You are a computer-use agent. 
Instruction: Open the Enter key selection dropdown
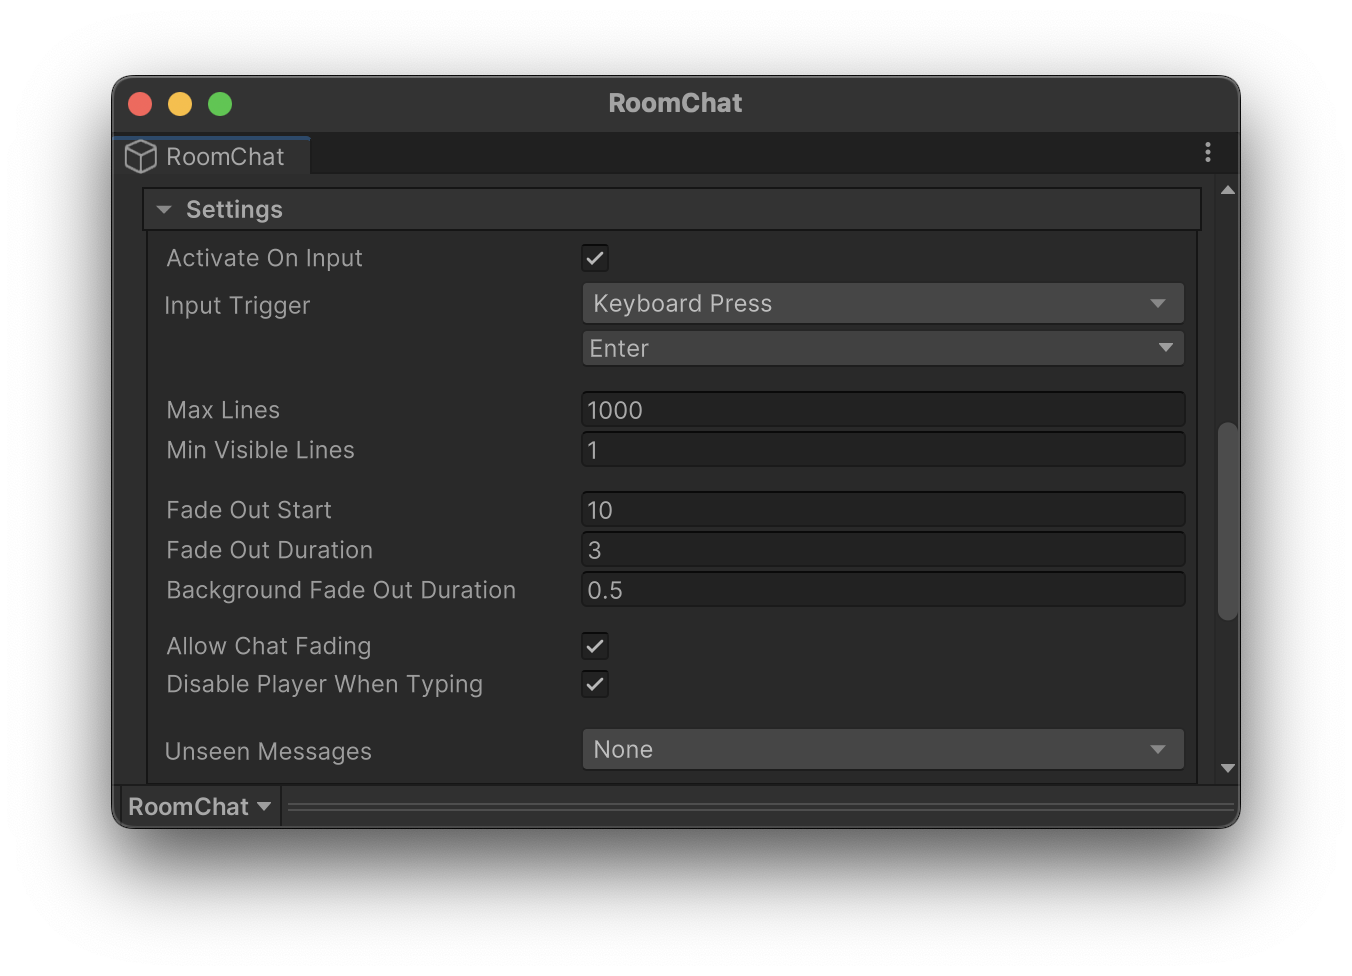[x=882, y=348]
